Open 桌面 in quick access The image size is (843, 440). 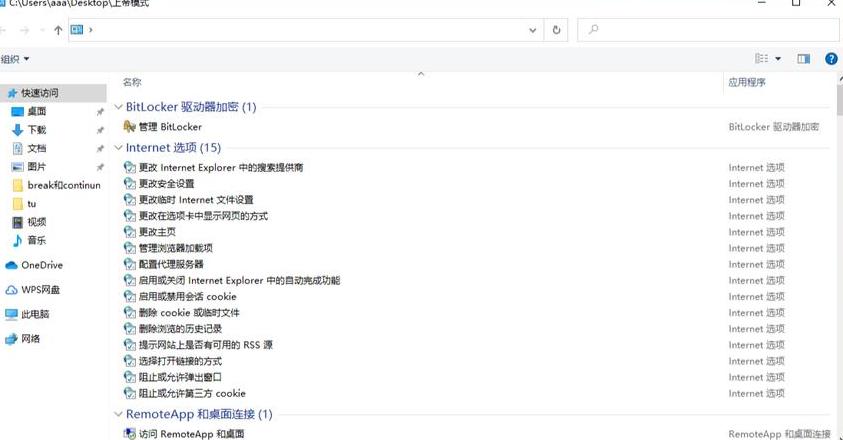[x=37, y=111]
